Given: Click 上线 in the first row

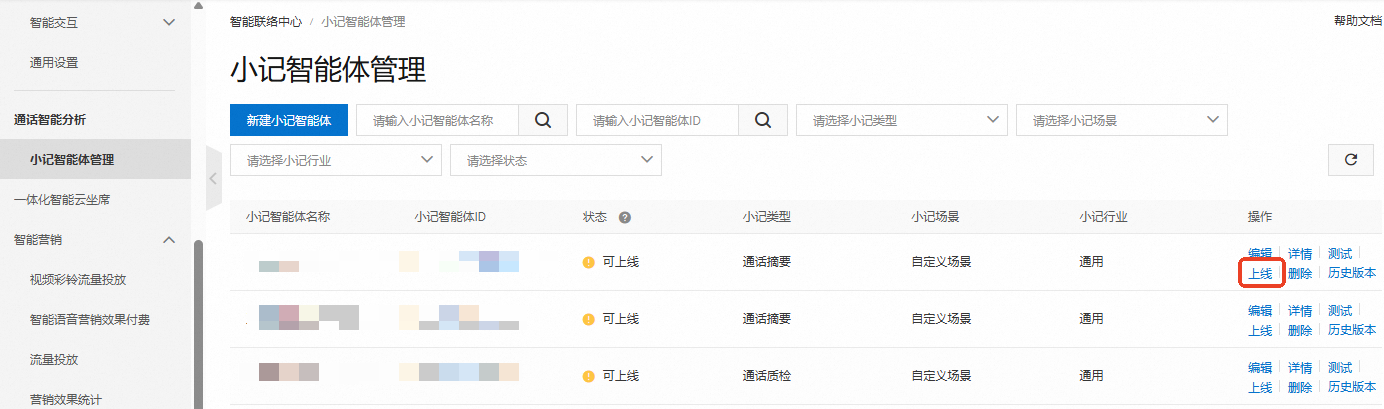Looking at the screenshot, I should tap(1260, 273).
